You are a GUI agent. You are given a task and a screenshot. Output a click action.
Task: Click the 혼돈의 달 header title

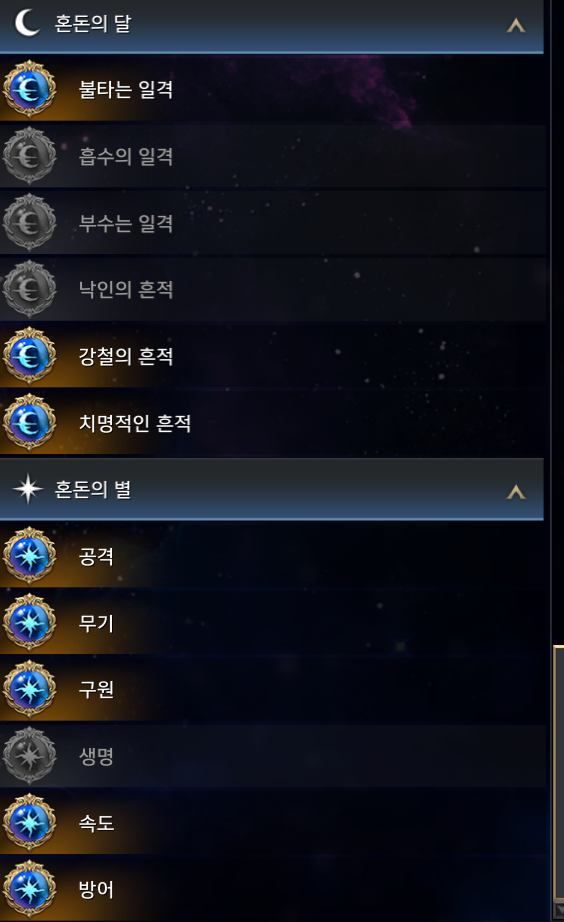(x=93, y=24)
